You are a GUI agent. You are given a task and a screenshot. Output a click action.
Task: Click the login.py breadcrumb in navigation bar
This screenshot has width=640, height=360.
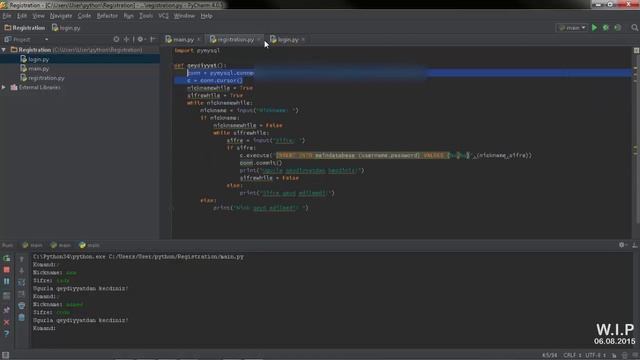(66, 28)
